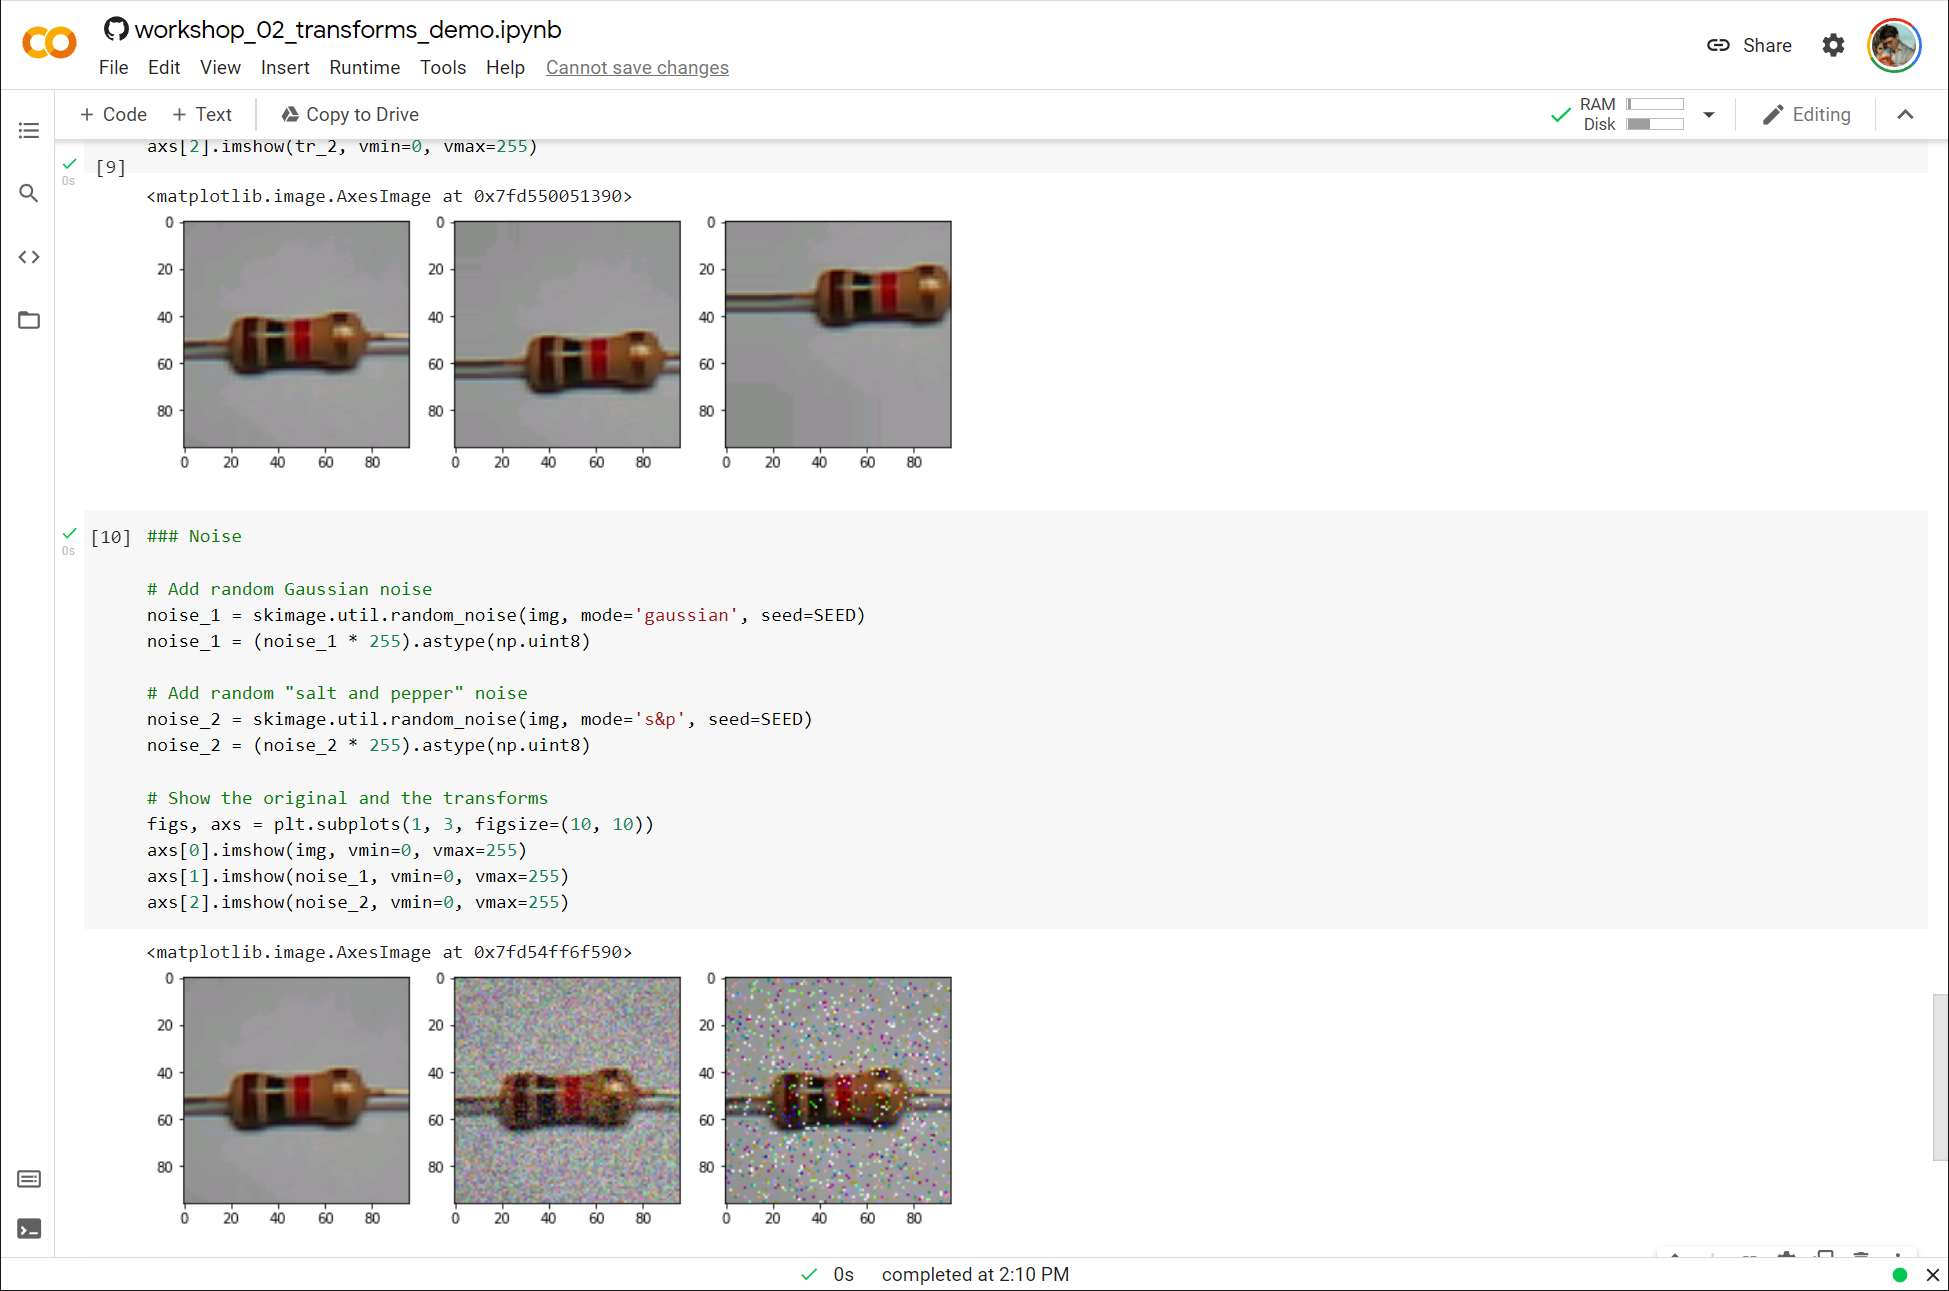Click Copy to Drive button

tap(350, 115)
